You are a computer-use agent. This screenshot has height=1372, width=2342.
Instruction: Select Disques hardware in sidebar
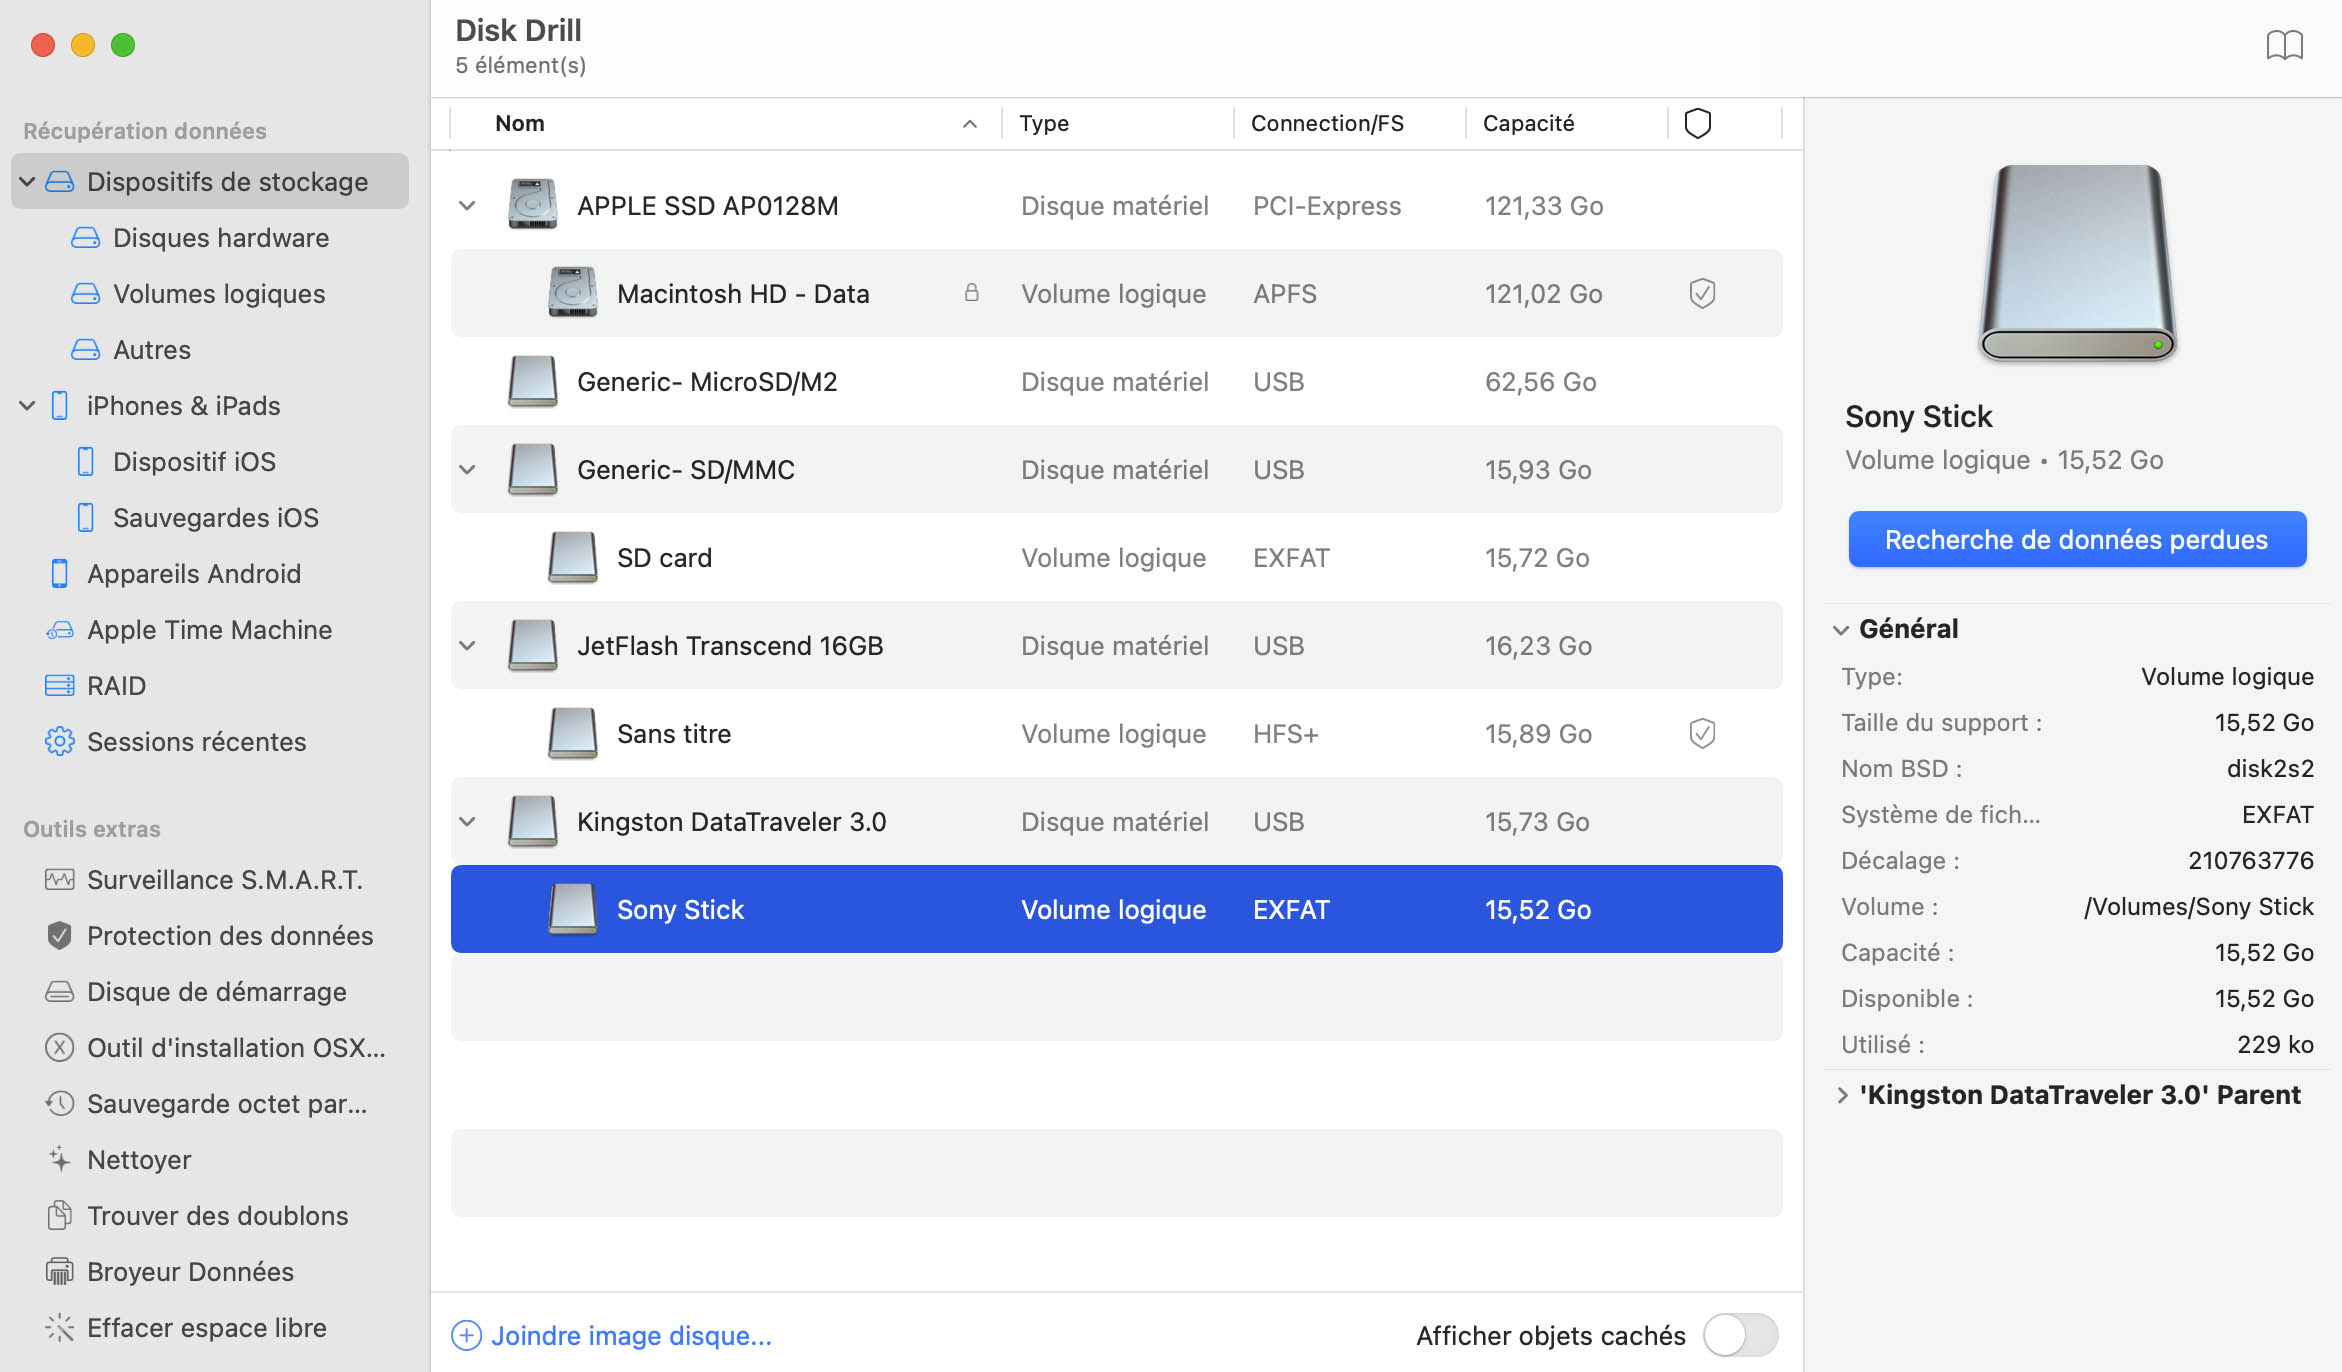(220, 238)
